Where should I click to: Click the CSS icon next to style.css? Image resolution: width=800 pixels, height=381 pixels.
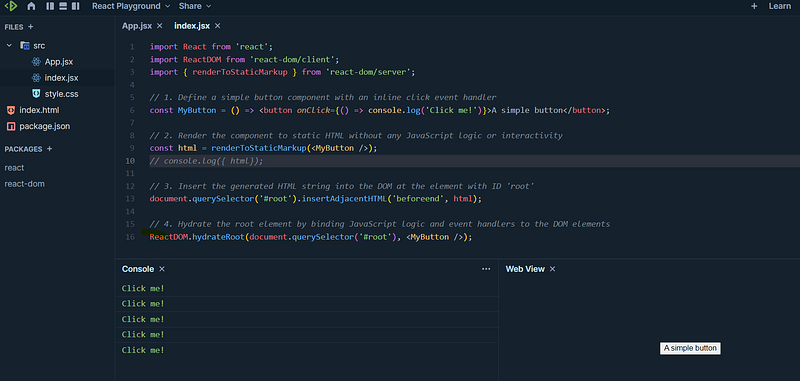tap(36, 94)
